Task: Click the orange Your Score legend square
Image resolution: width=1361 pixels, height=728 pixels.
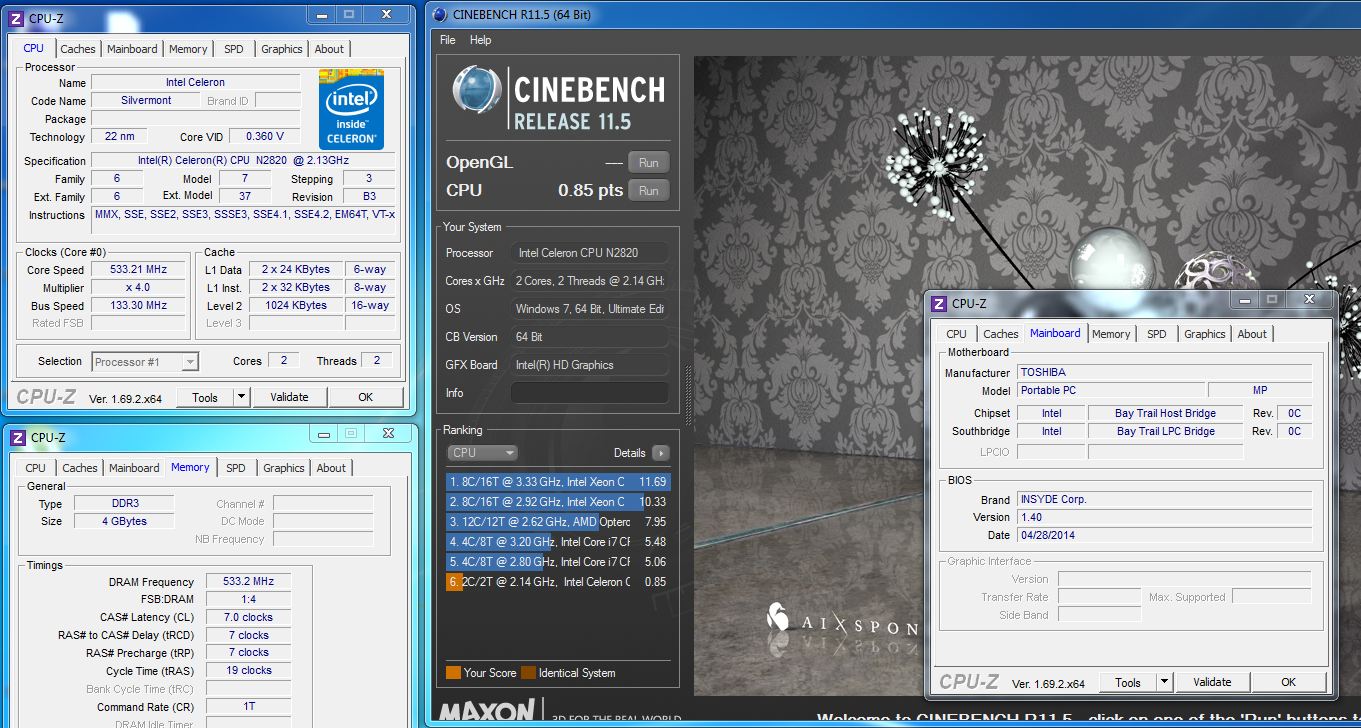Action: click(x=453, y=672)
